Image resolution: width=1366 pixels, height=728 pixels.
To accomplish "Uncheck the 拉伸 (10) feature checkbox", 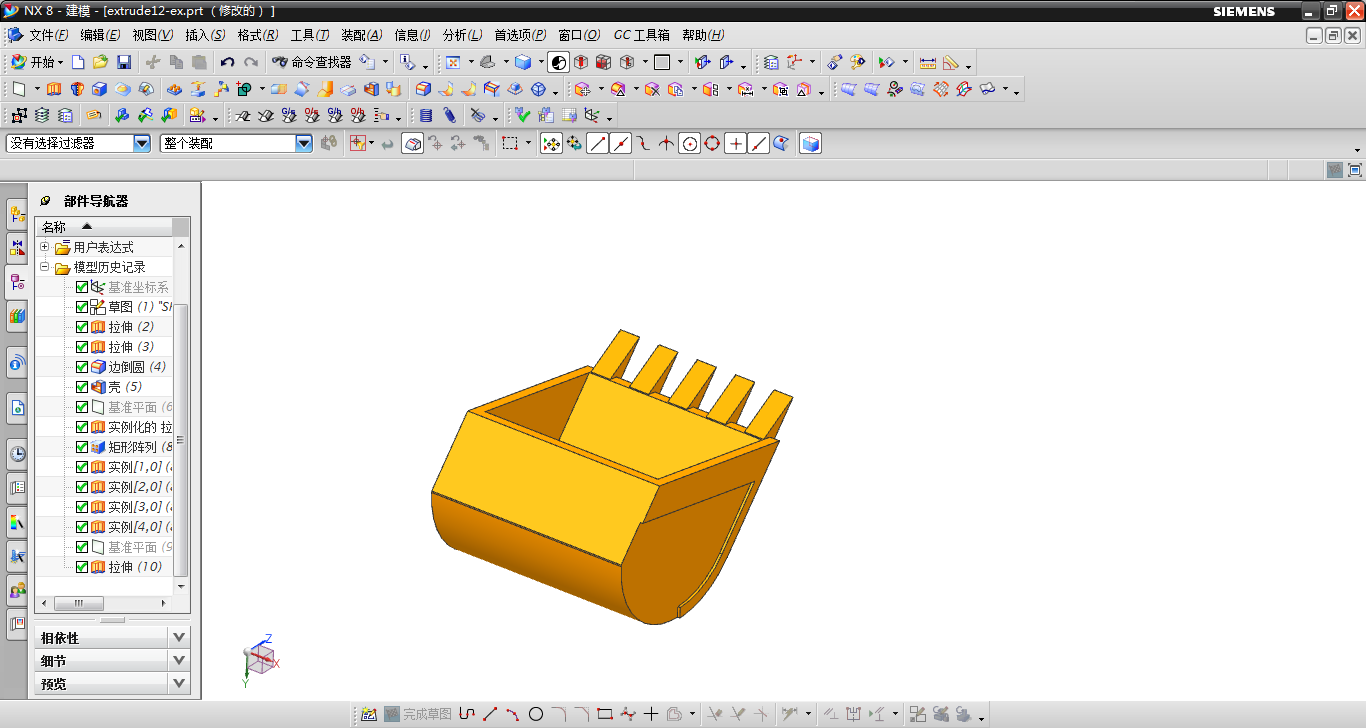I will click(x=82, y=567).
